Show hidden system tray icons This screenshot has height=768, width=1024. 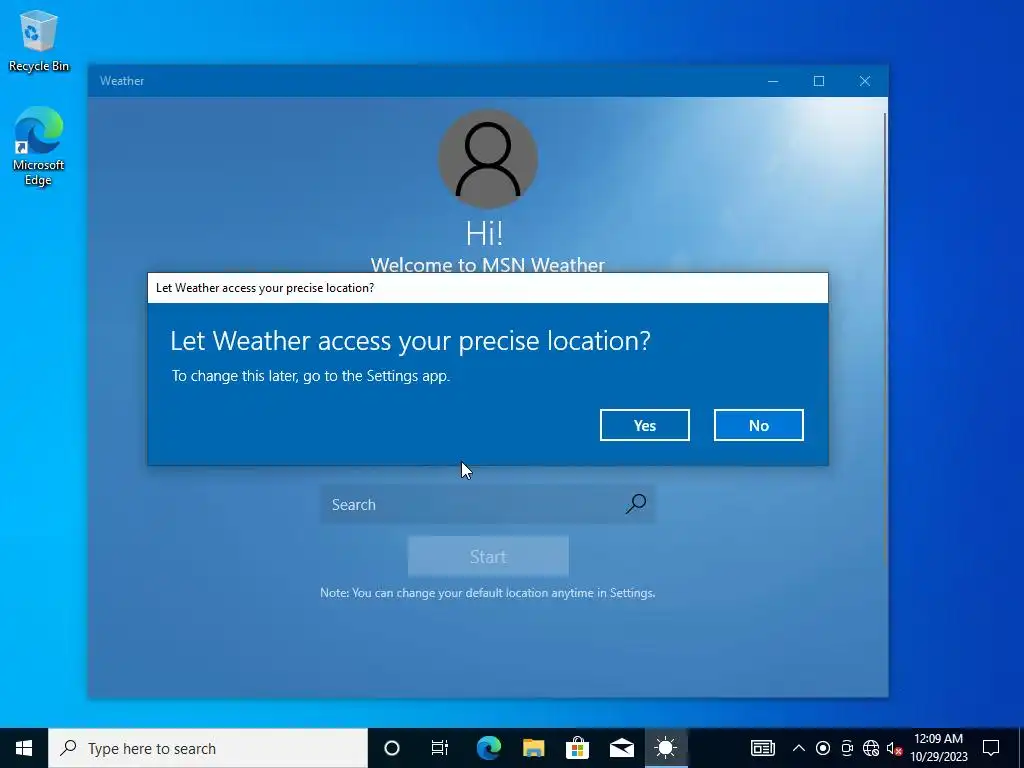point(799,748)
